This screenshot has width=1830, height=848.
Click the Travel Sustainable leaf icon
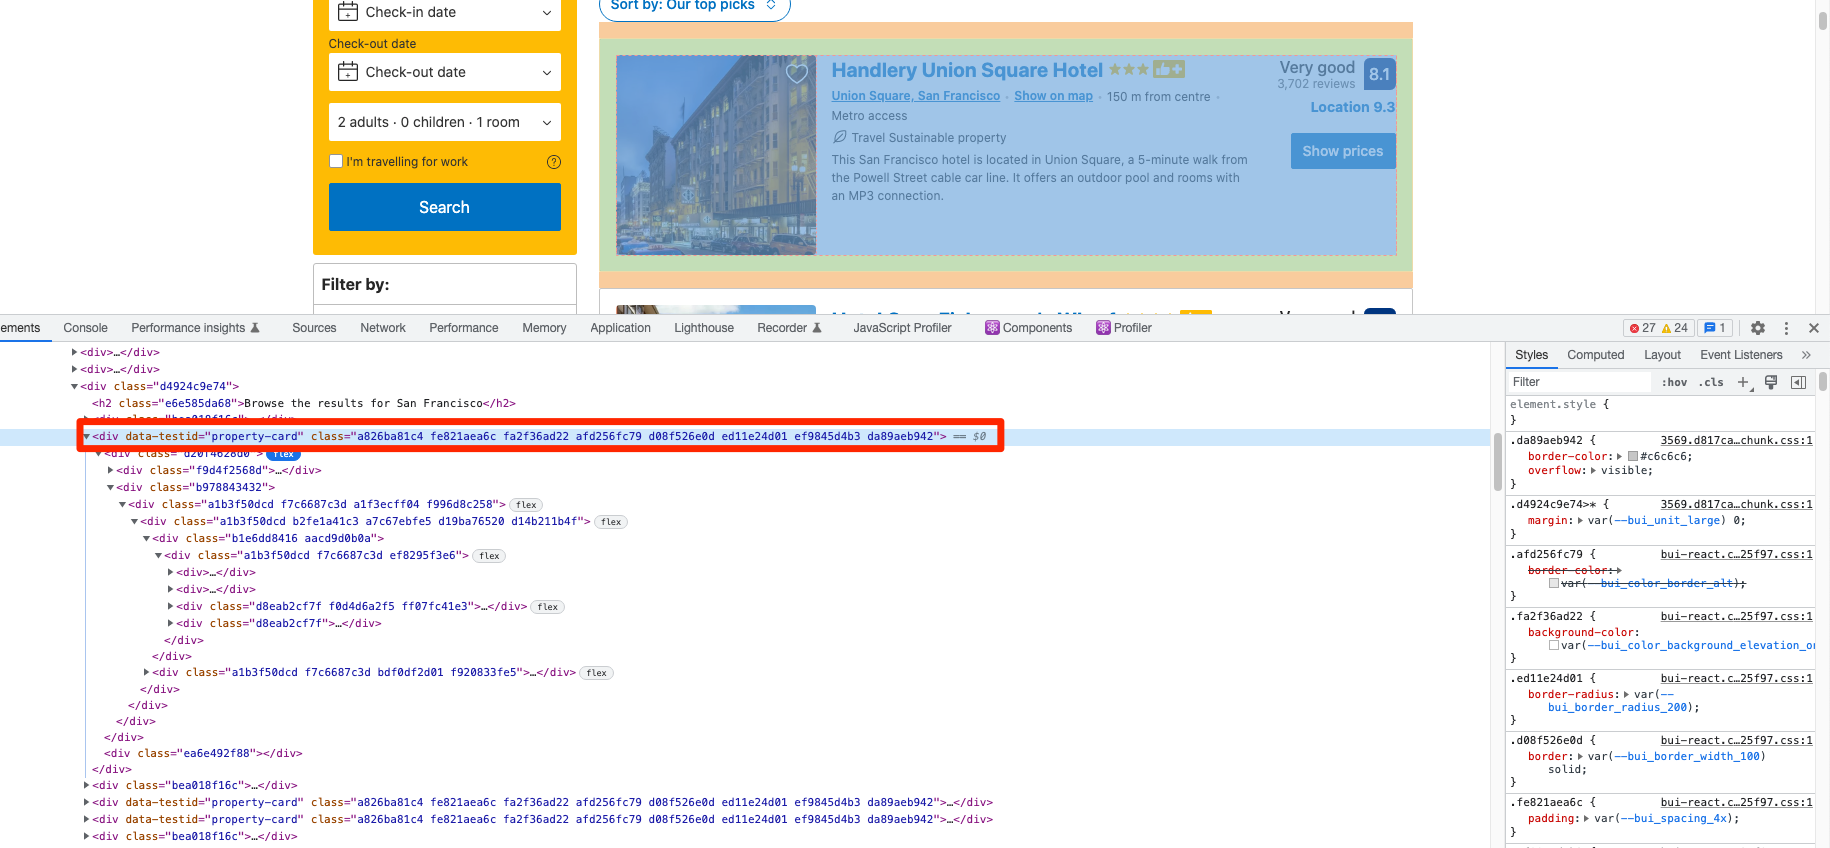[840, 137]
